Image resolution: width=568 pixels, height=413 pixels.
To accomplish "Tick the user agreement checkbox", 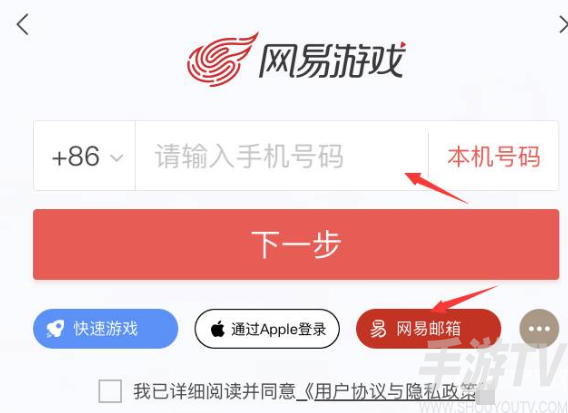I will tap(110, 391).
